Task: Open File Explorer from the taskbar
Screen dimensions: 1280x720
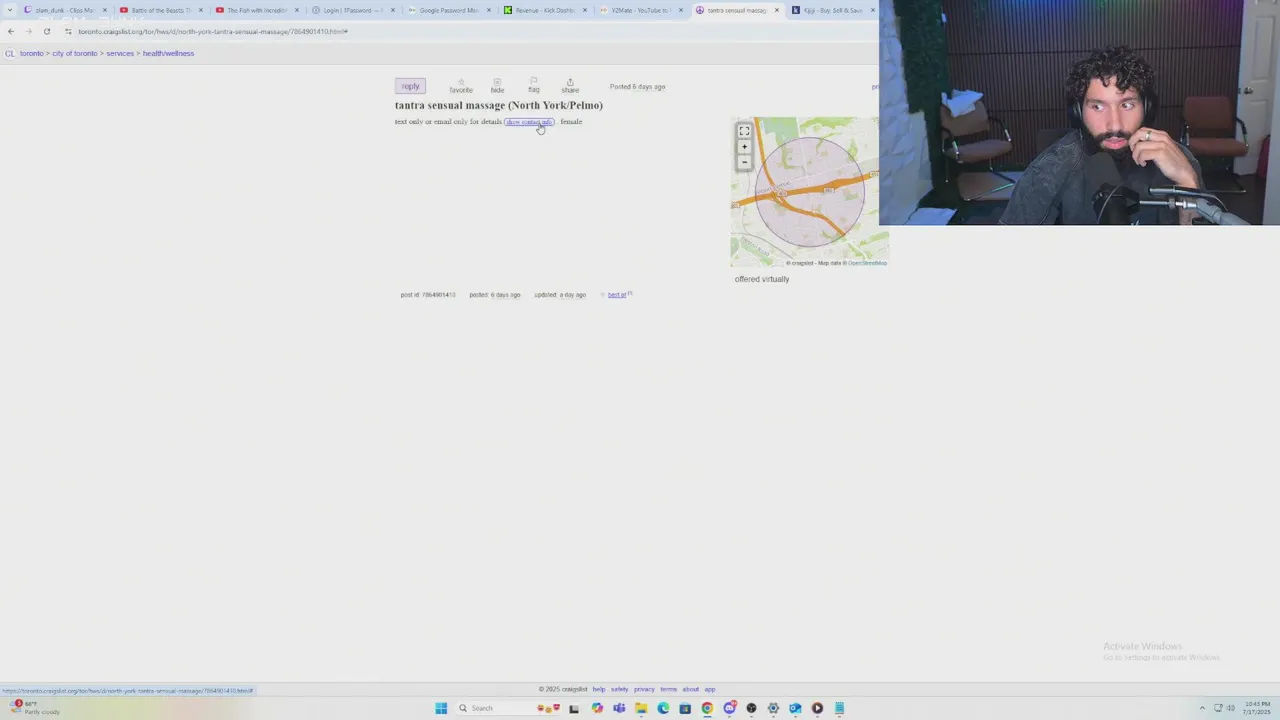Action: coord(641,708)
